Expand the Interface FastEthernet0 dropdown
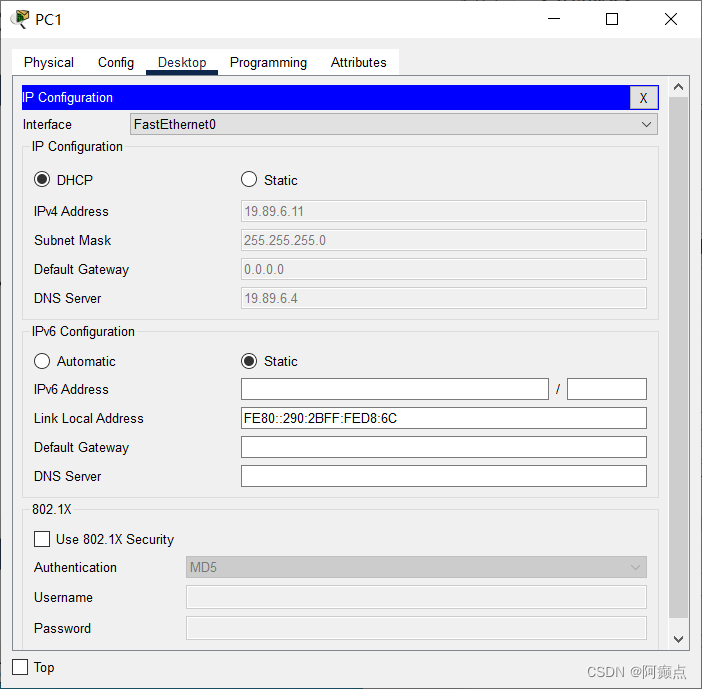 pyautogui.click(x=394, y=124)
